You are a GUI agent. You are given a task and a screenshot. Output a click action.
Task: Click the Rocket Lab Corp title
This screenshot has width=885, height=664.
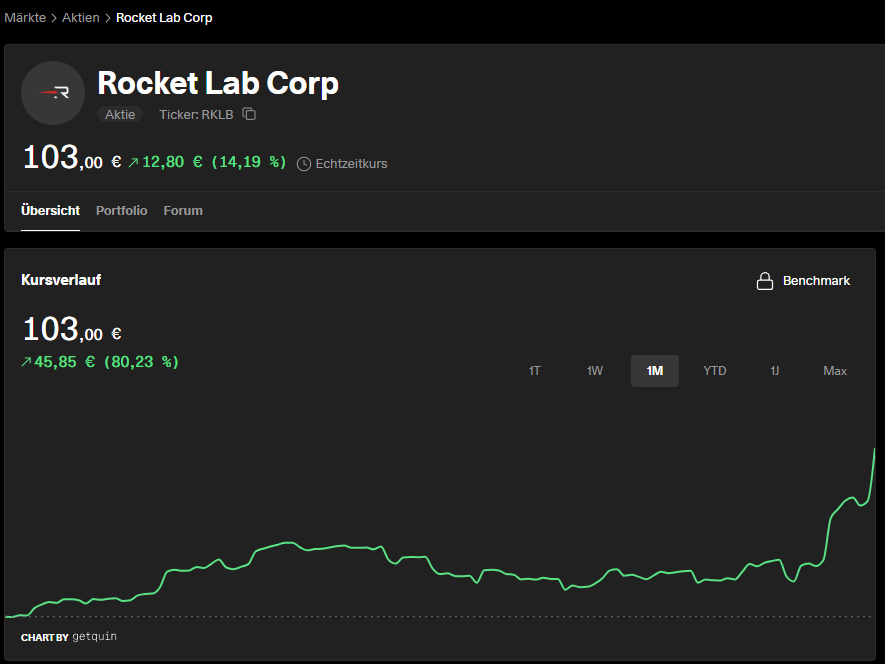click(x=218, y=83)
